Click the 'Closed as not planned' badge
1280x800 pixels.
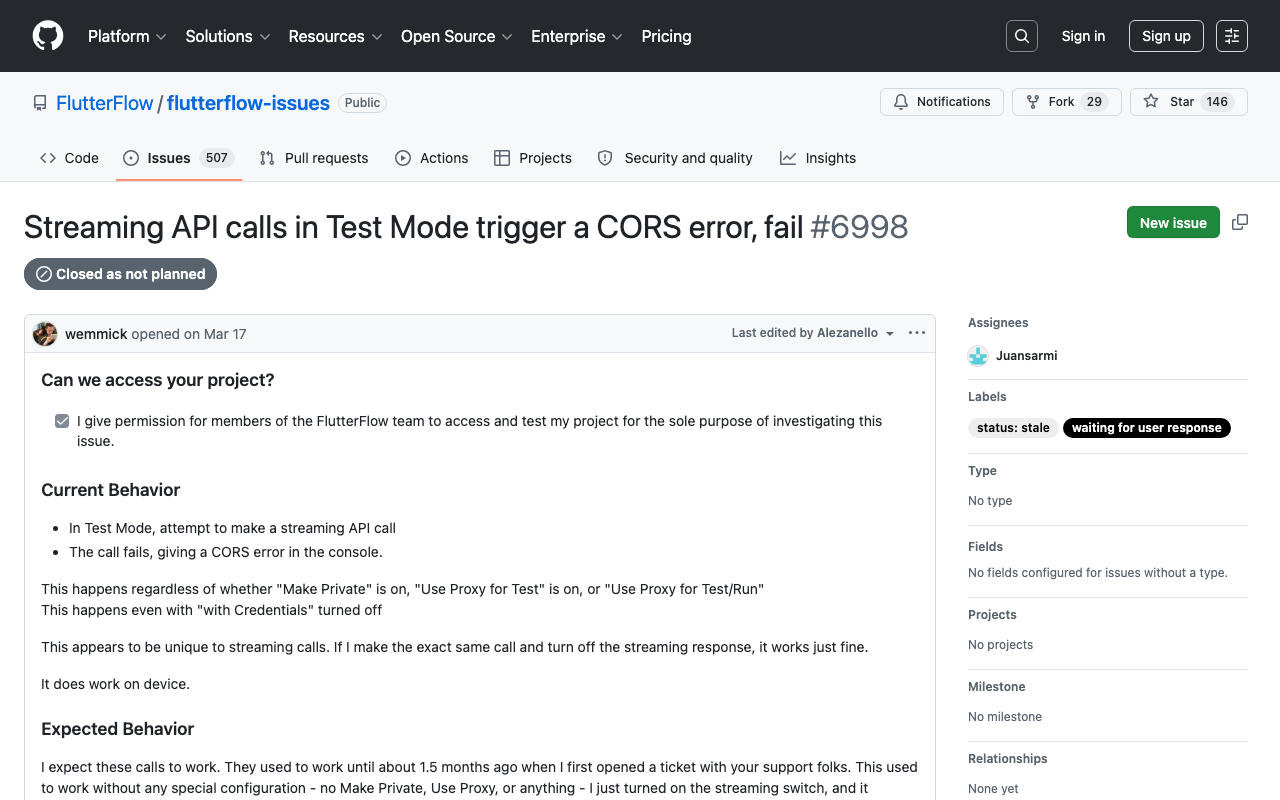pyautogui.click(x=120, y=274)
